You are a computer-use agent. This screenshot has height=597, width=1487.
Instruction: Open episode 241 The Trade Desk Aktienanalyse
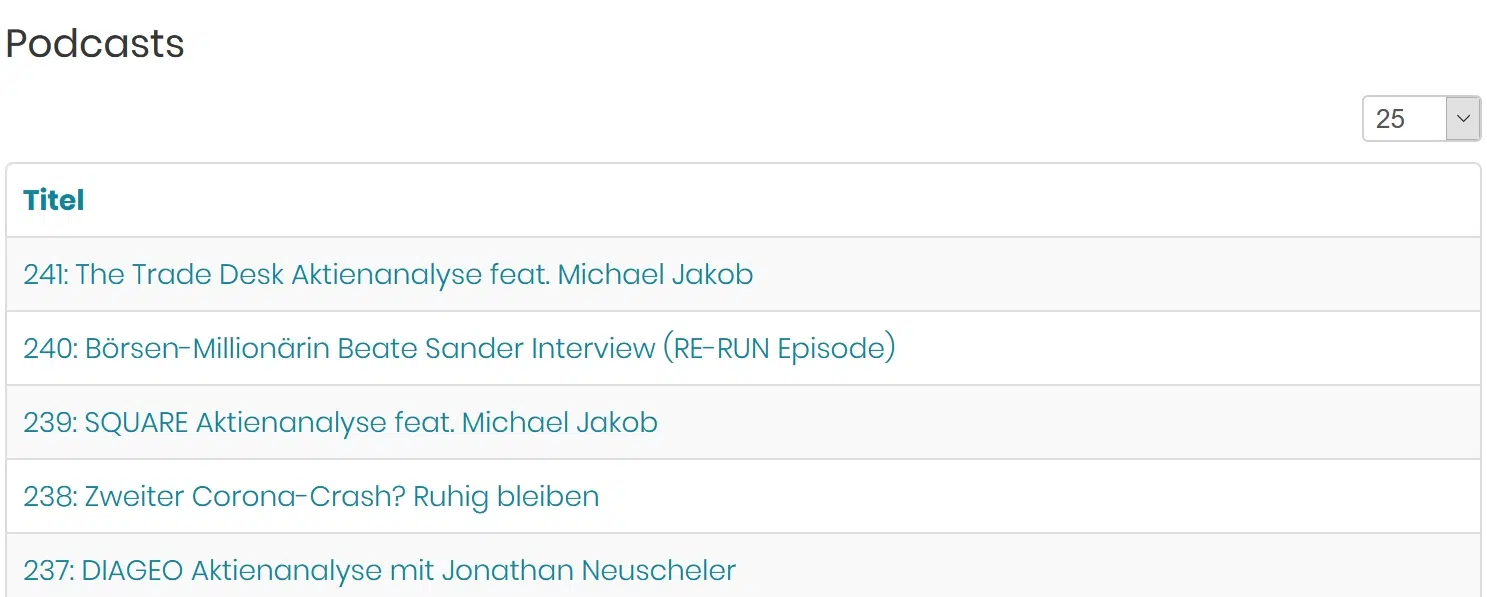click(388, 274)
